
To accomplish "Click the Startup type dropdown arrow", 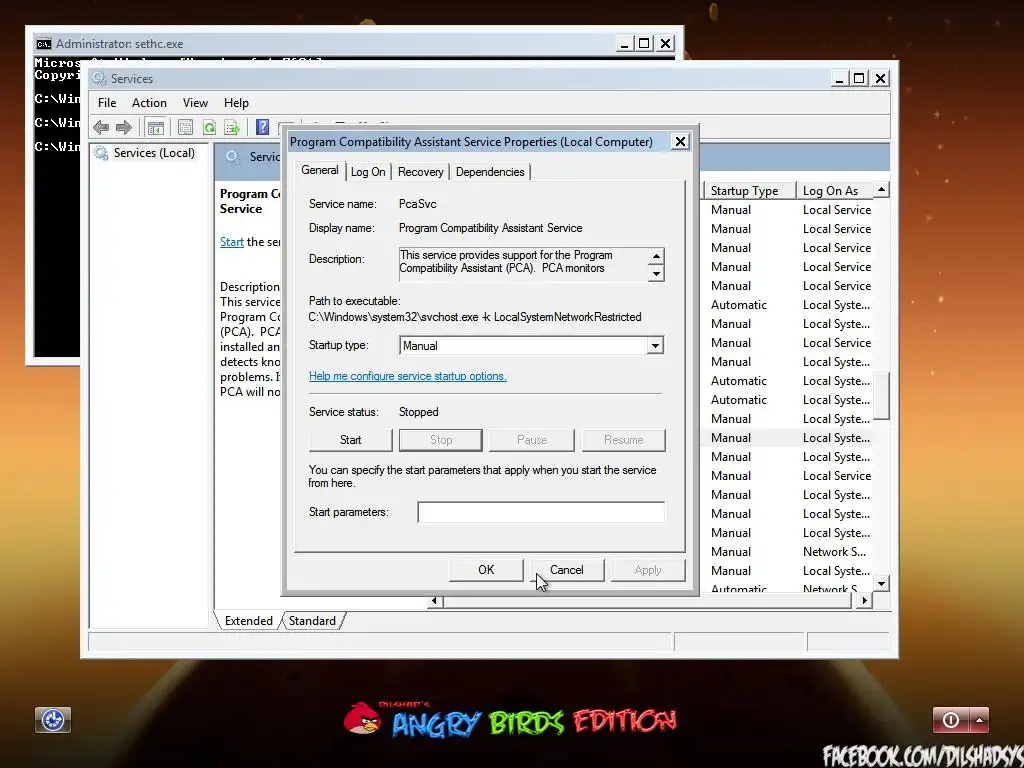I will pyautogui.click(x=655, y=345).
